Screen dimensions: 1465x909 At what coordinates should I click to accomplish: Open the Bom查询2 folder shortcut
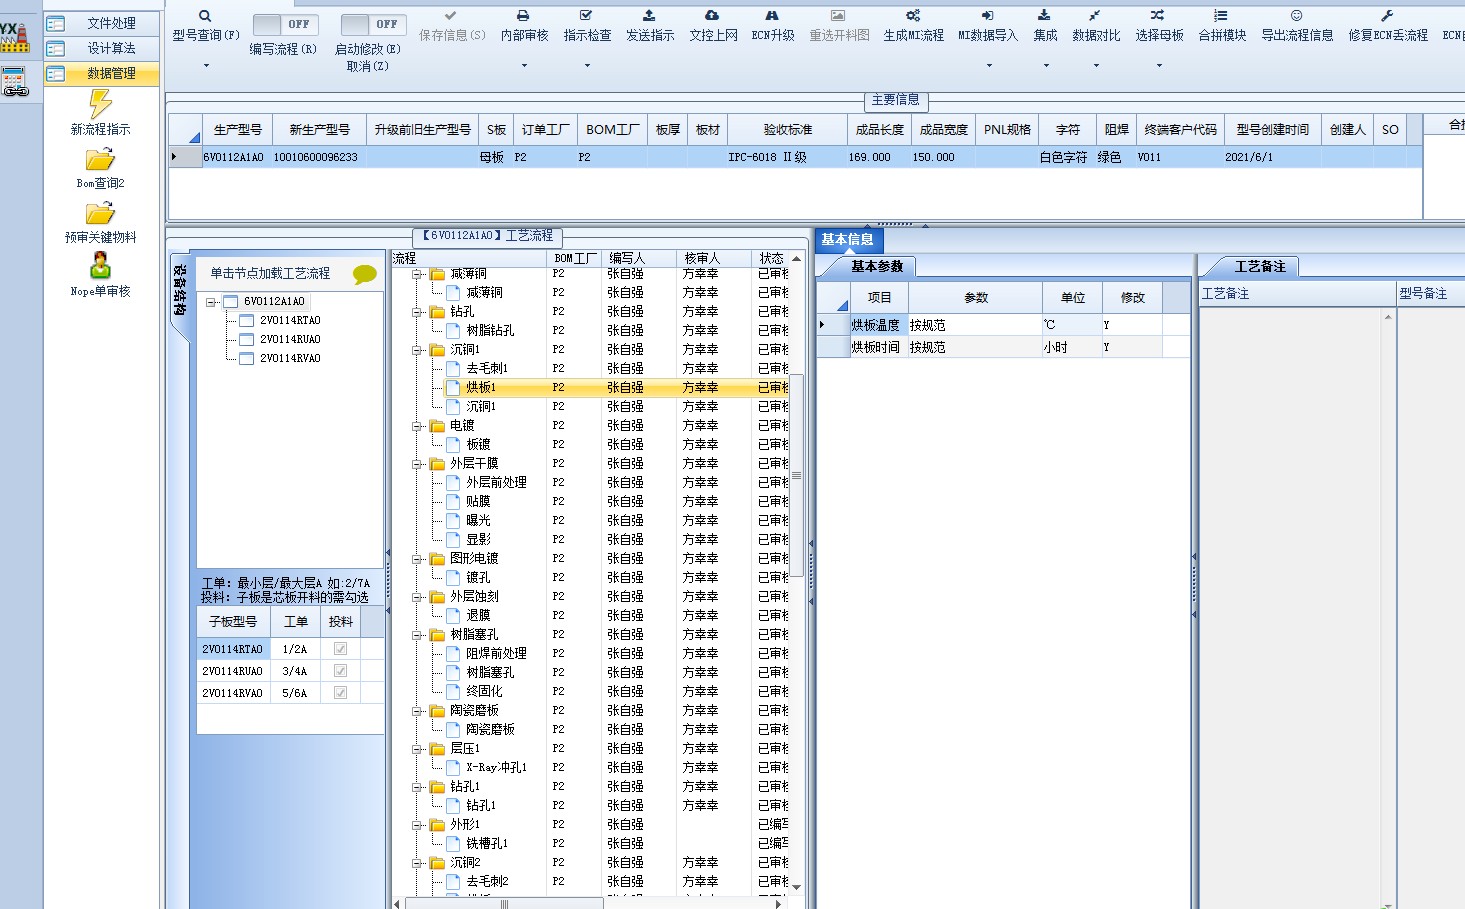100,168
